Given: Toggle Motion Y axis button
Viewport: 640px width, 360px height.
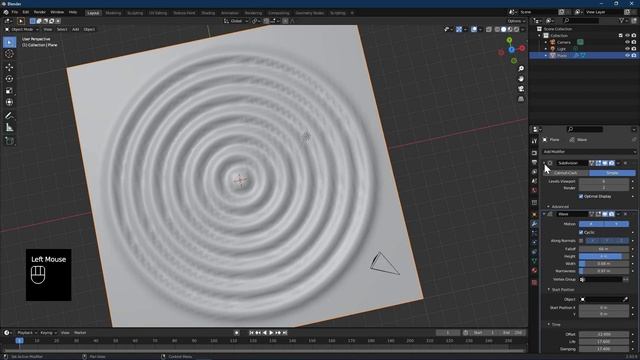Looking at the screenshot, I should pyautogui.click(x=616, y=224).
